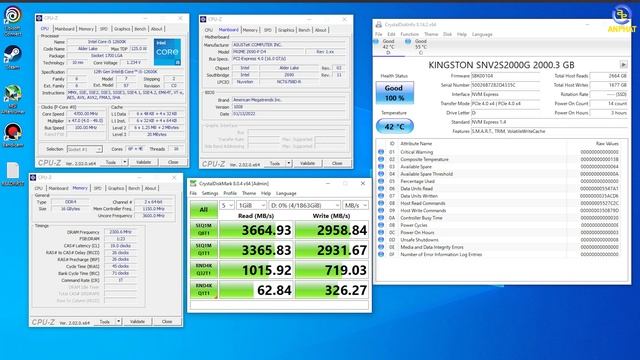Click the CrystalDiskInfo title bar icon
640x360 pixels.
point(379,25)
